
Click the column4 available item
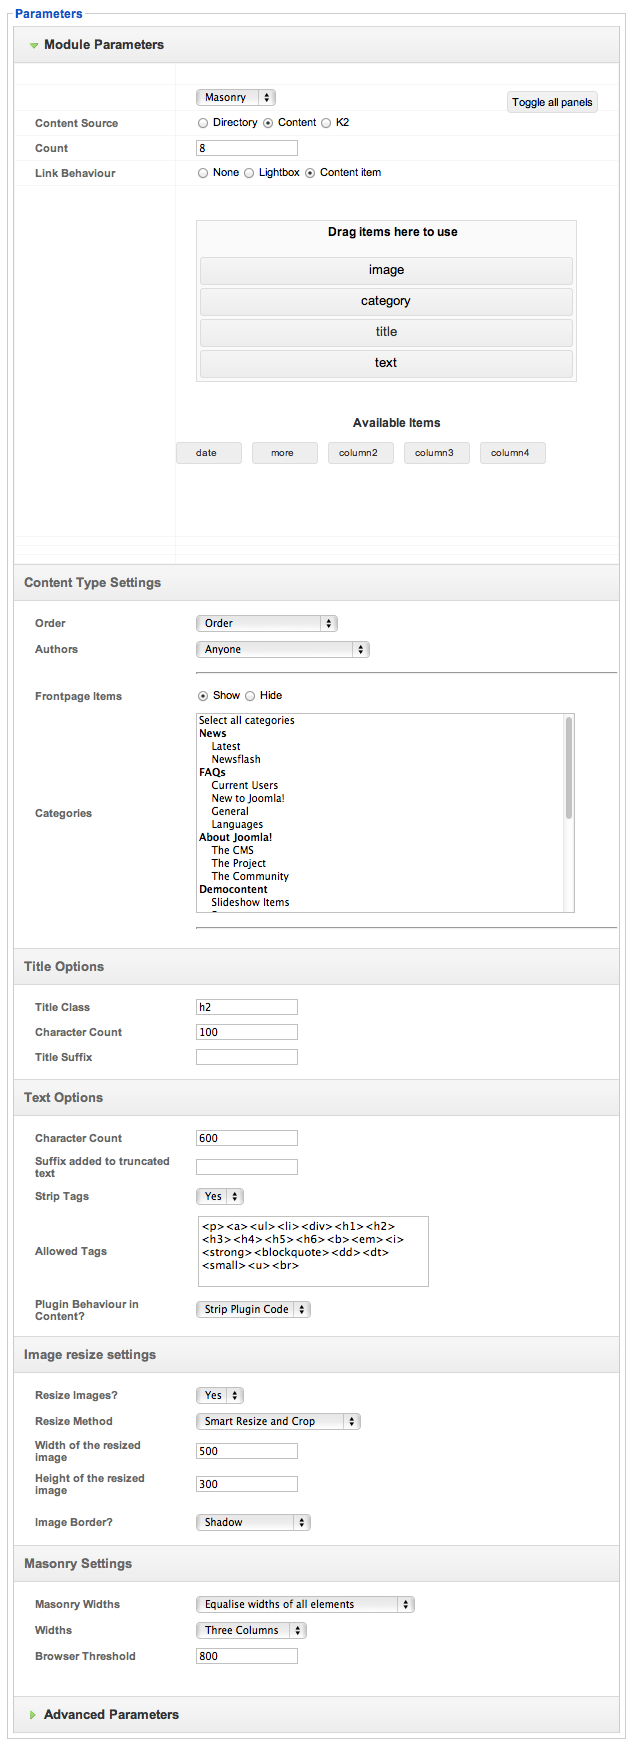pyautogui.click(x=513, y=453)
